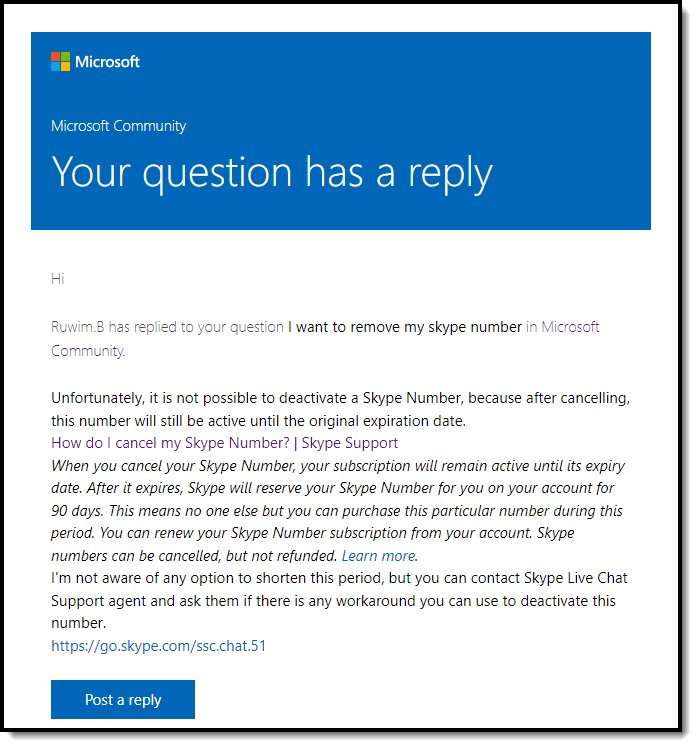Screen dimensions: 697x747
Task: Open 'How do I cancel my Skype Number?' link
Action: (x=170, y=443)
